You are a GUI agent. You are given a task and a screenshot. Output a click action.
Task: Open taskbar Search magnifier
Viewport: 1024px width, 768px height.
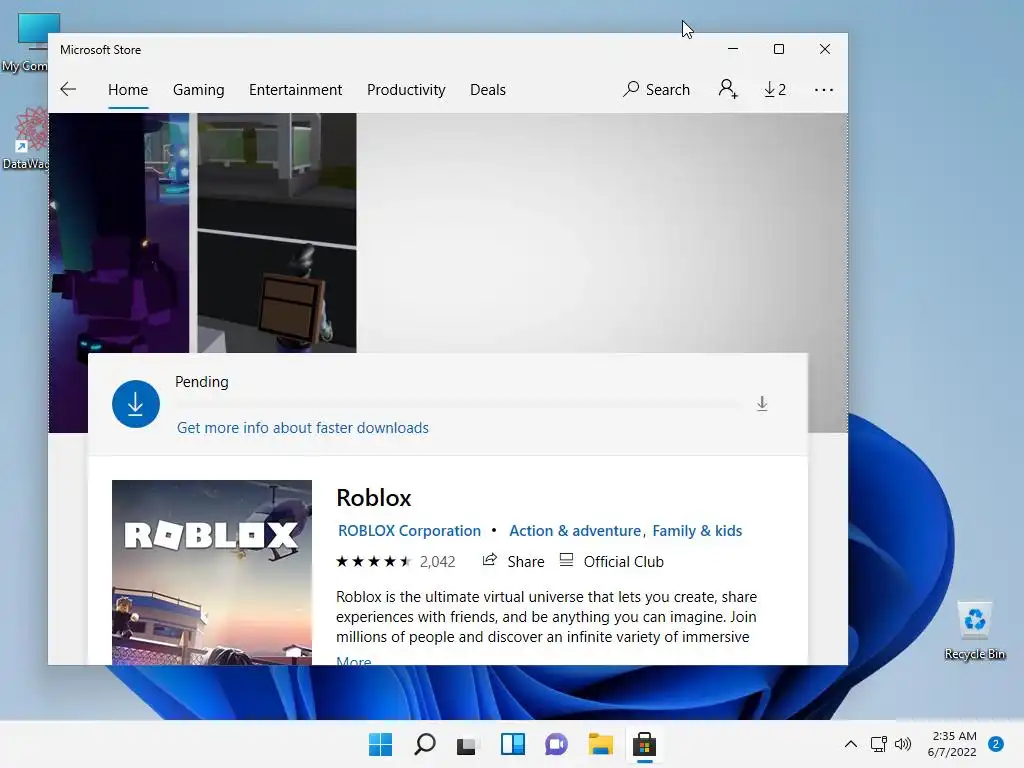pyautogui.click(x=424, y=744)
